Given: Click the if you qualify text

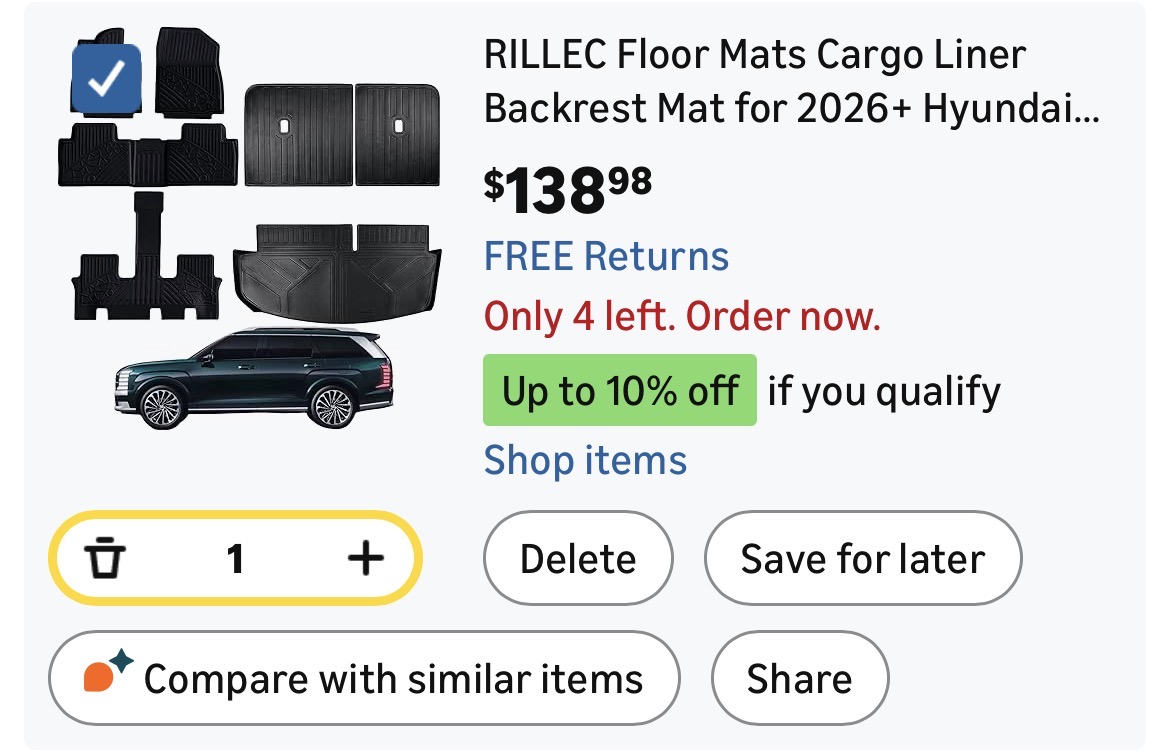Looking at the screenshot, I should point(884,391).
